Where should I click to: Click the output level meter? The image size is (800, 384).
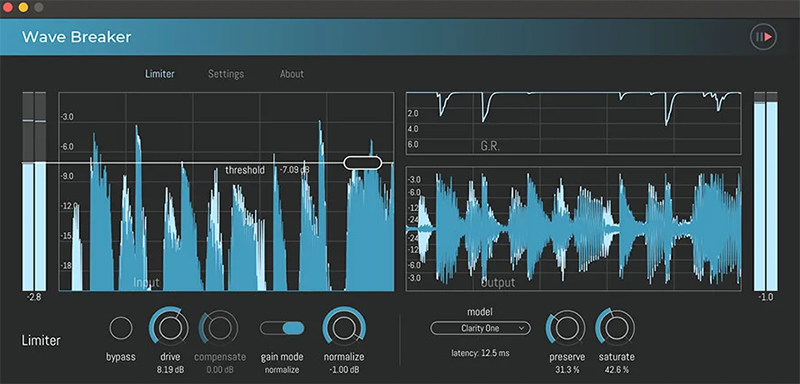[766, 191]
